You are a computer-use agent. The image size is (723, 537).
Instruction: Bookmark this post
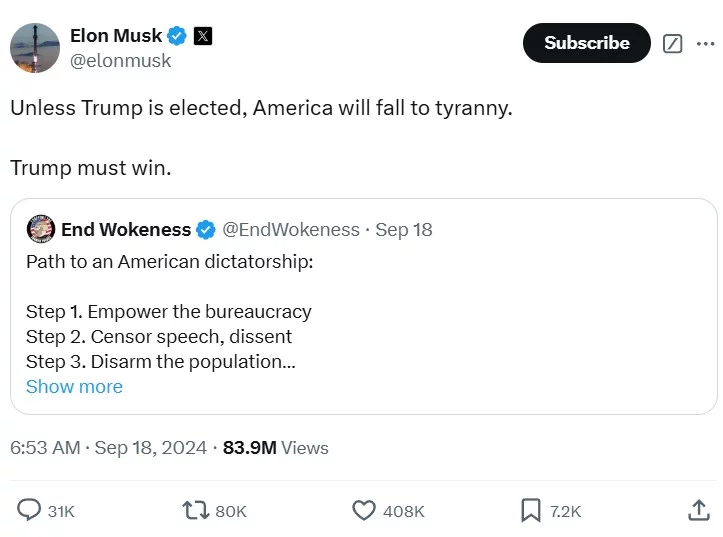[531, 511]
